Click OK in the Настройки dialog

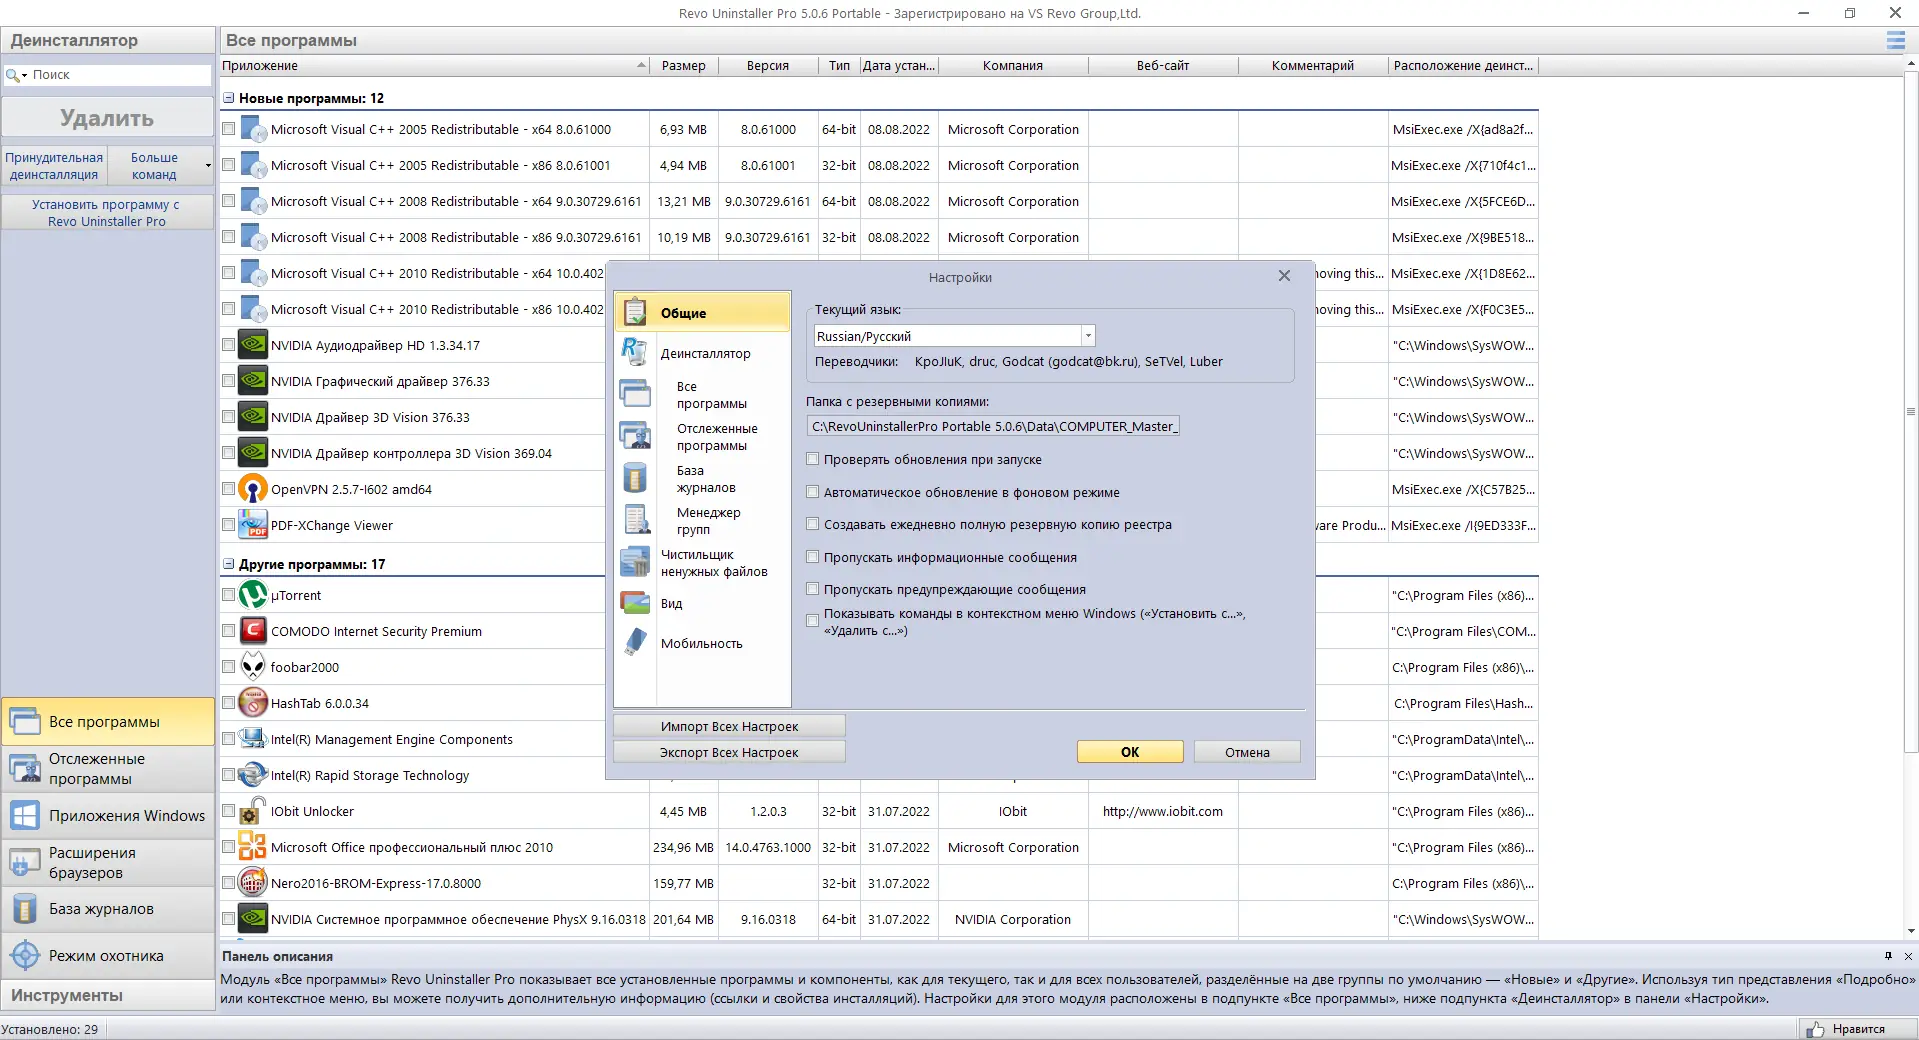[1130, 752]
